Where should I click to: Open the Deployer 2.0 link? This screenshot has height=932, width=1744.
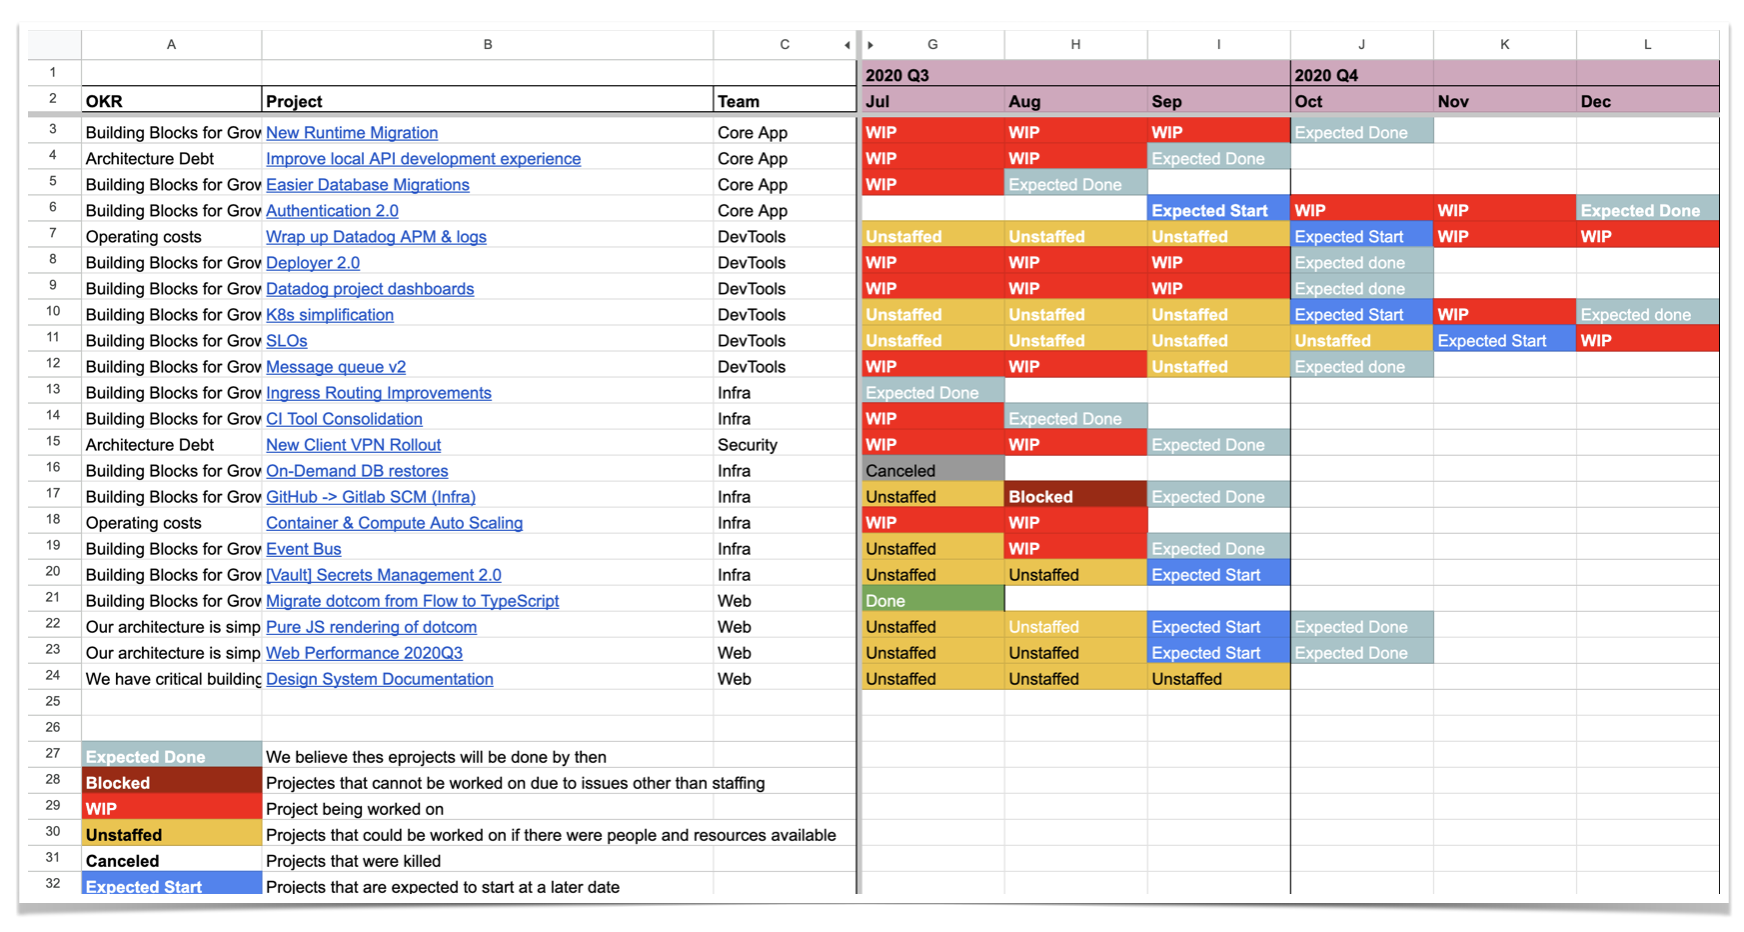[x=313, y=262]
